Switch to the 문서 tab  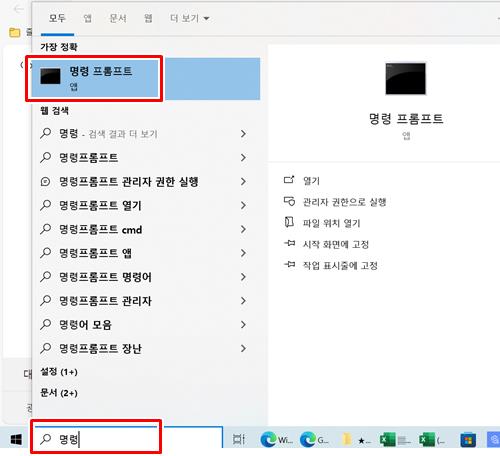[x=118, y=18]
